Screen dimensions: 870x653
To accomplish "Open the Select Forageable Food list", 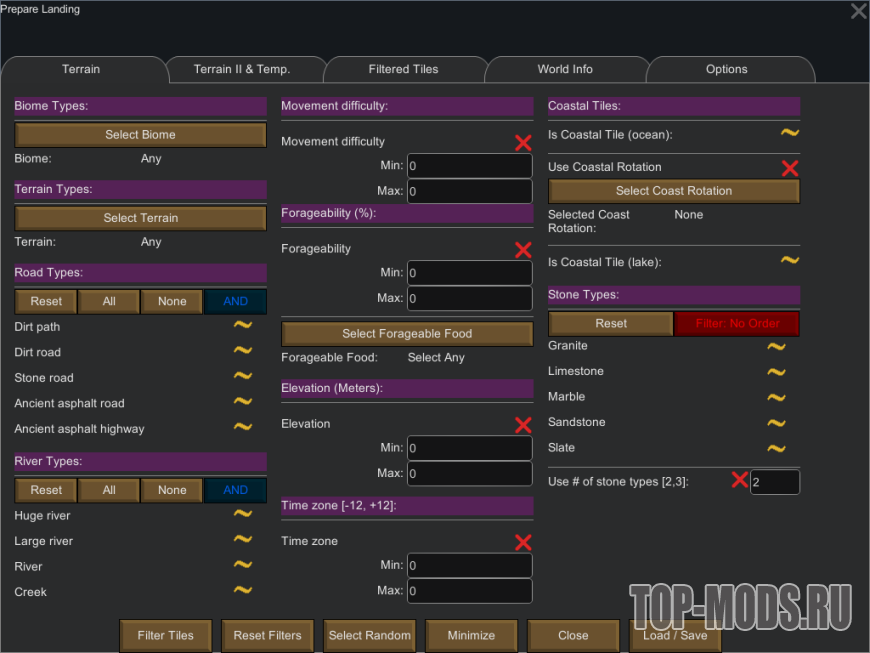I will pyautogui.click(x=407, y=334).
